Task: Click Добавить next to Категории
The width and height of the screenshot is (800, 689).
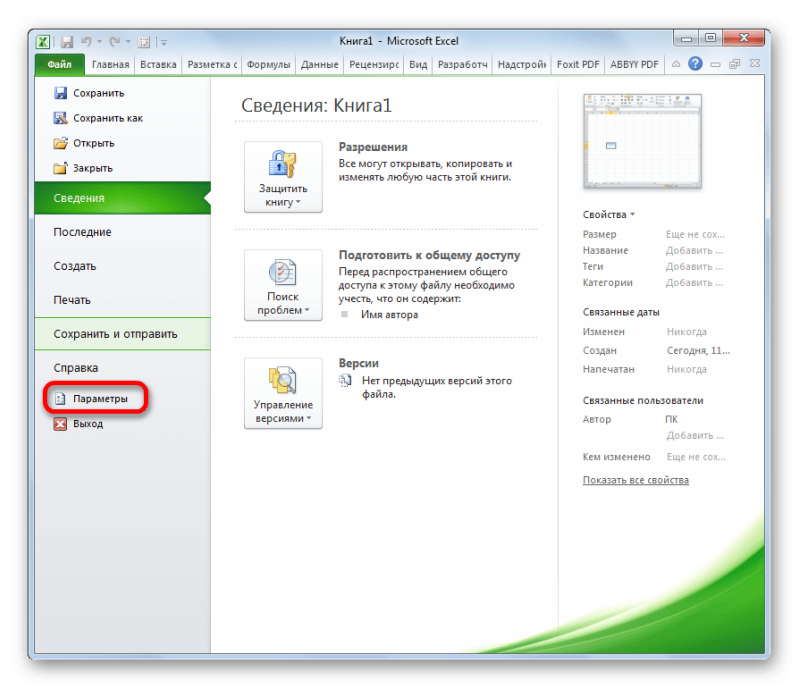Action: pos(694,283)
